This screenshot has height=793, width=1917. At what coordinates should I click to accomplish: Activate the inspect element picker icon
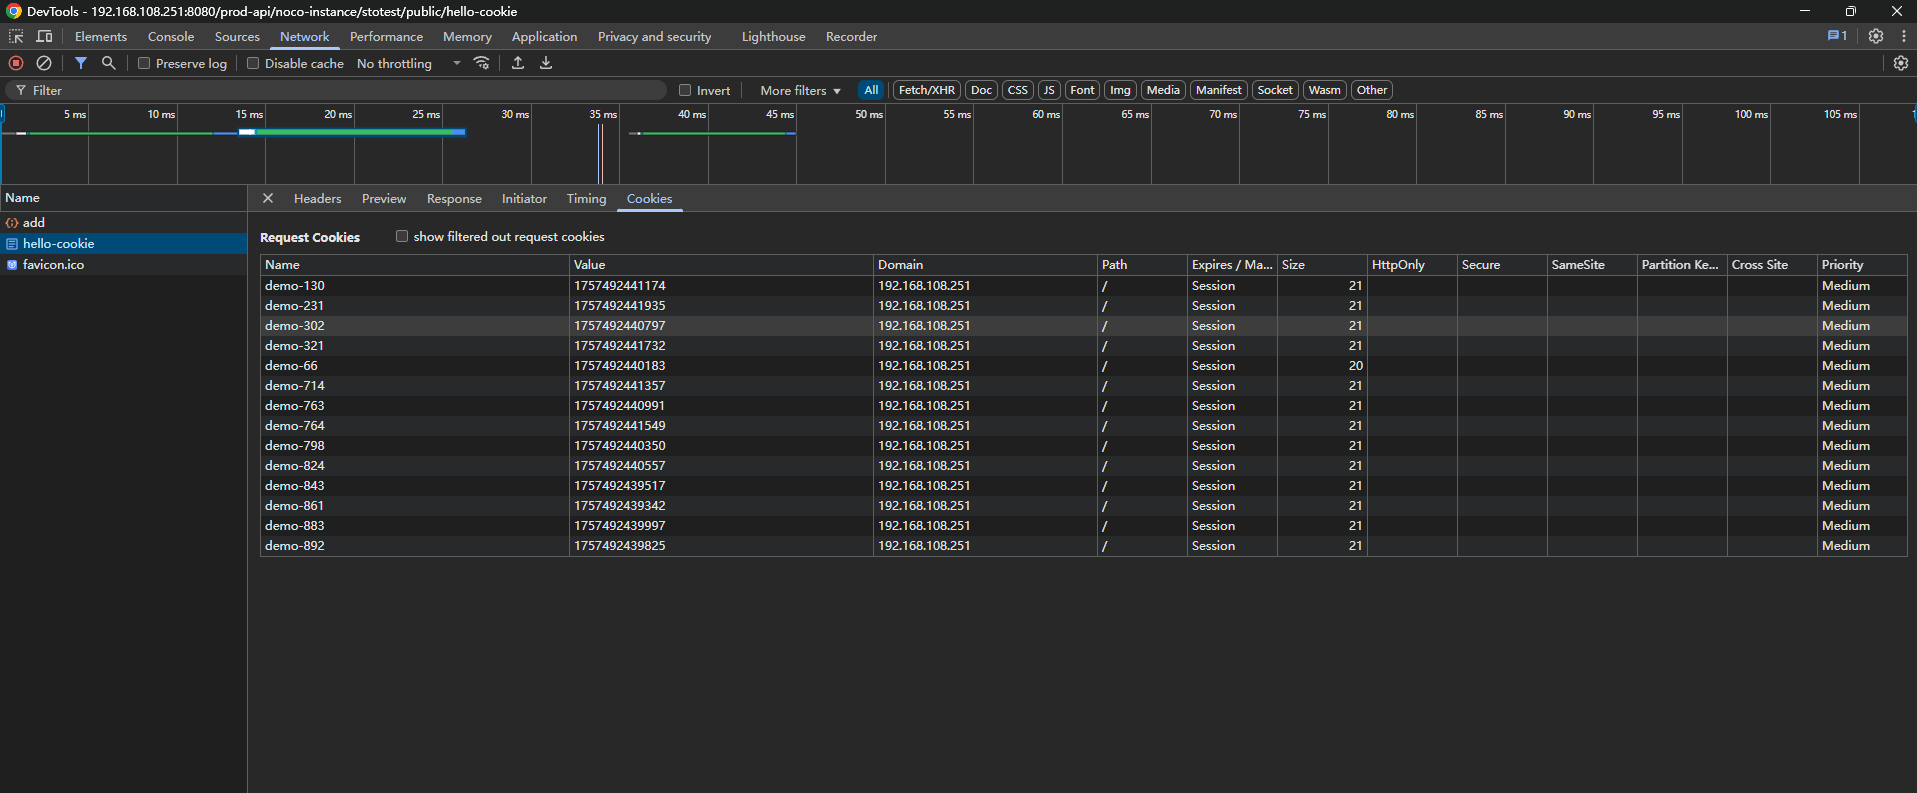(x=16, y=36)
